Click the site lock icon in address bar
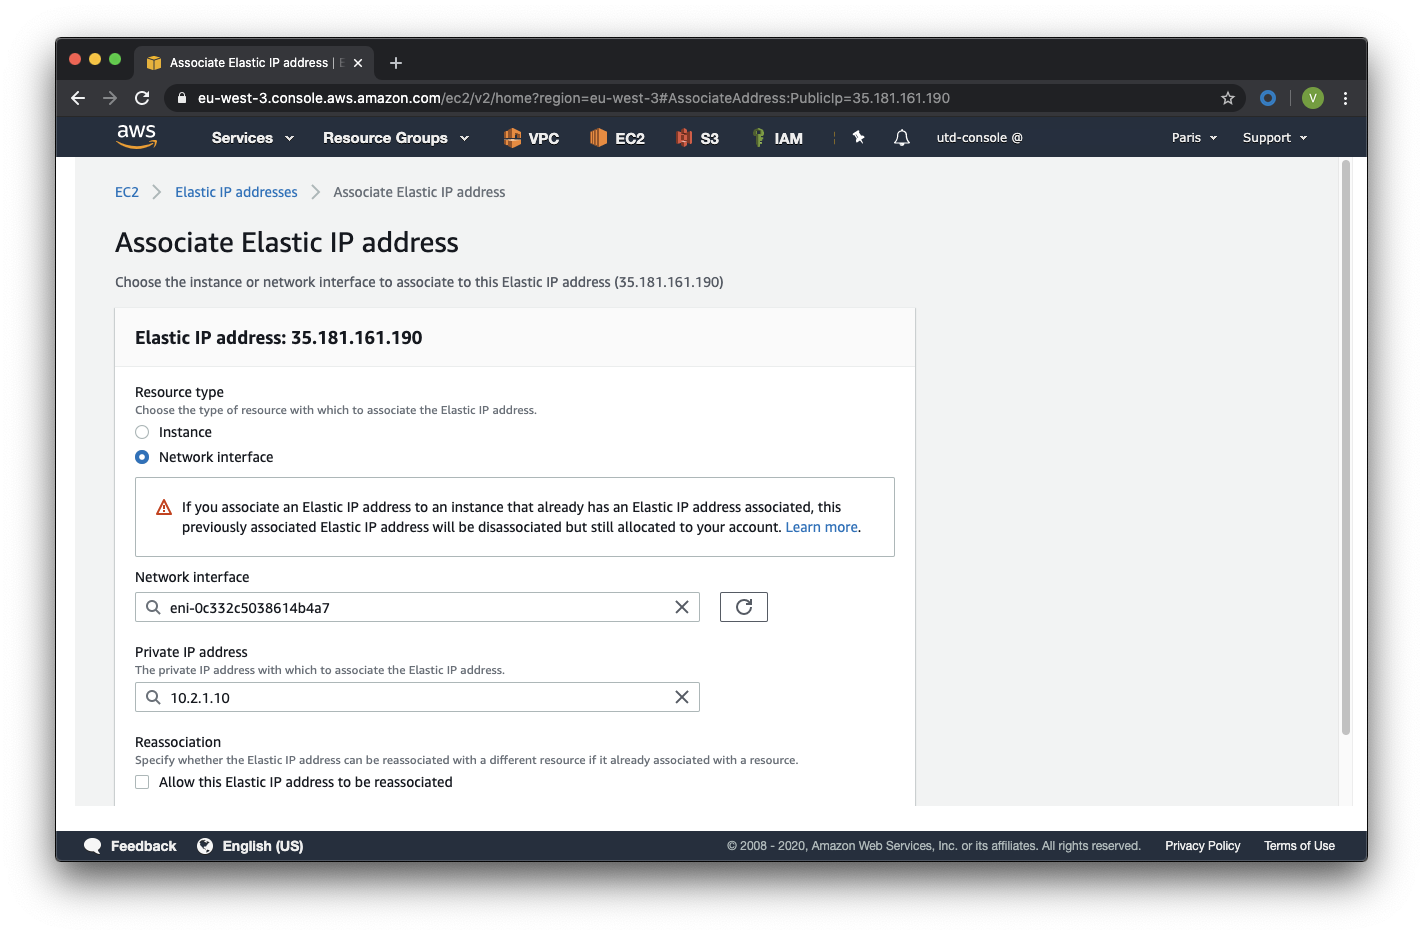 [181, 98]
